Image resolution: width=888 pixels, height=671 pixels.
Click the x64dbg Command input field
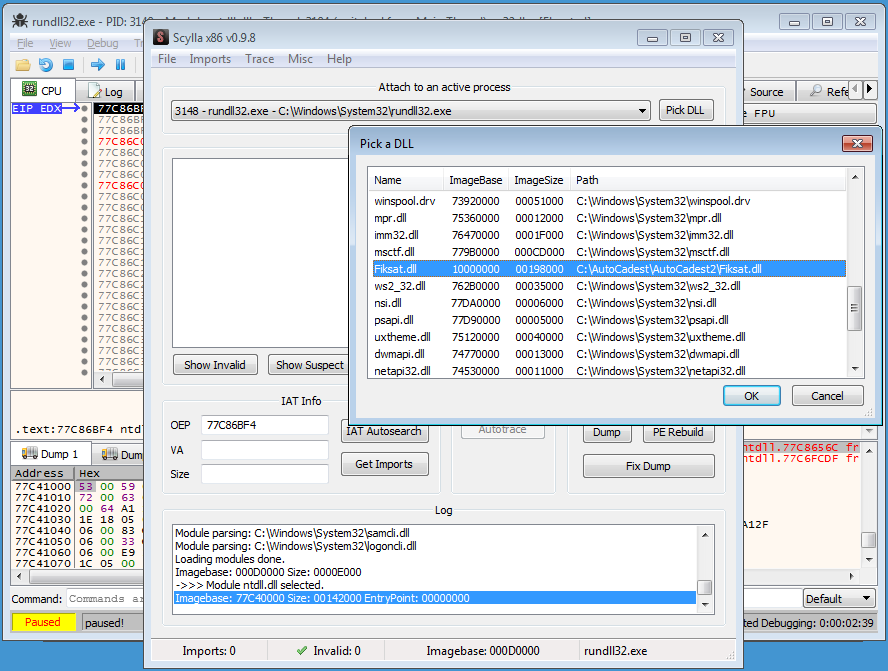coord(105,599)
